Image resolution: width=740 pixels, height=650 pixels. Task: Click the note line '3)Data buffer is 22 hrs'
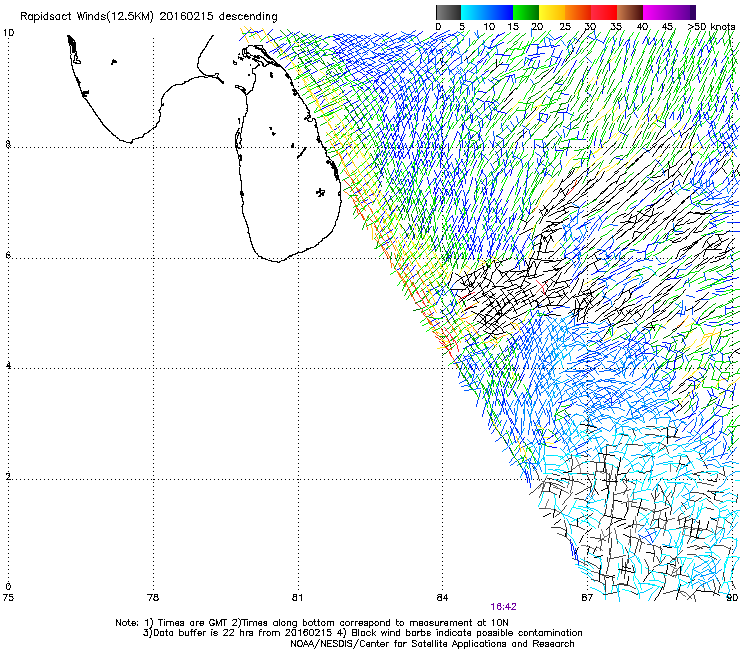click(x=362, y=633)
